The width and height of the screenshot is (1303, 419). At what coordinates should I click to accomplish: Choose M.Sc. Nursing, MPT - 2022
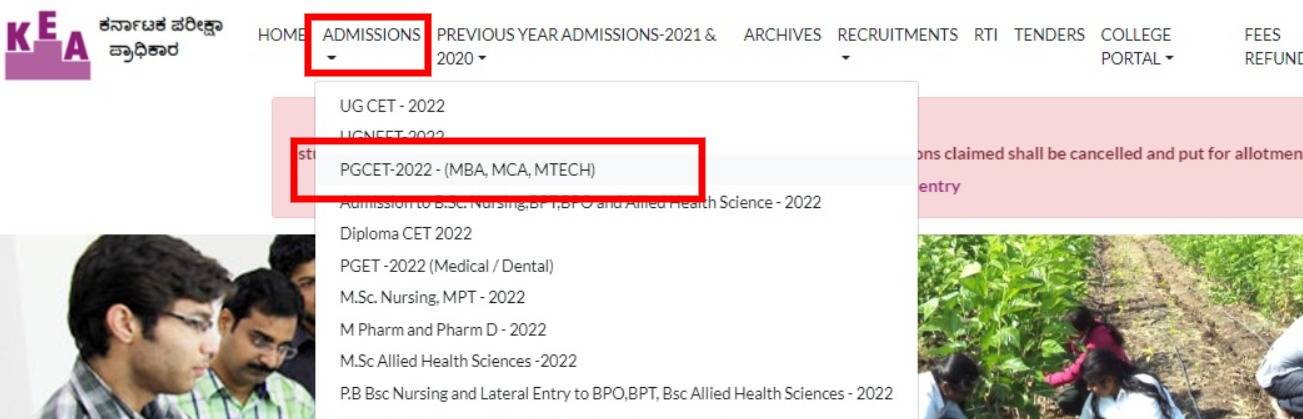(x=432, y=298)
